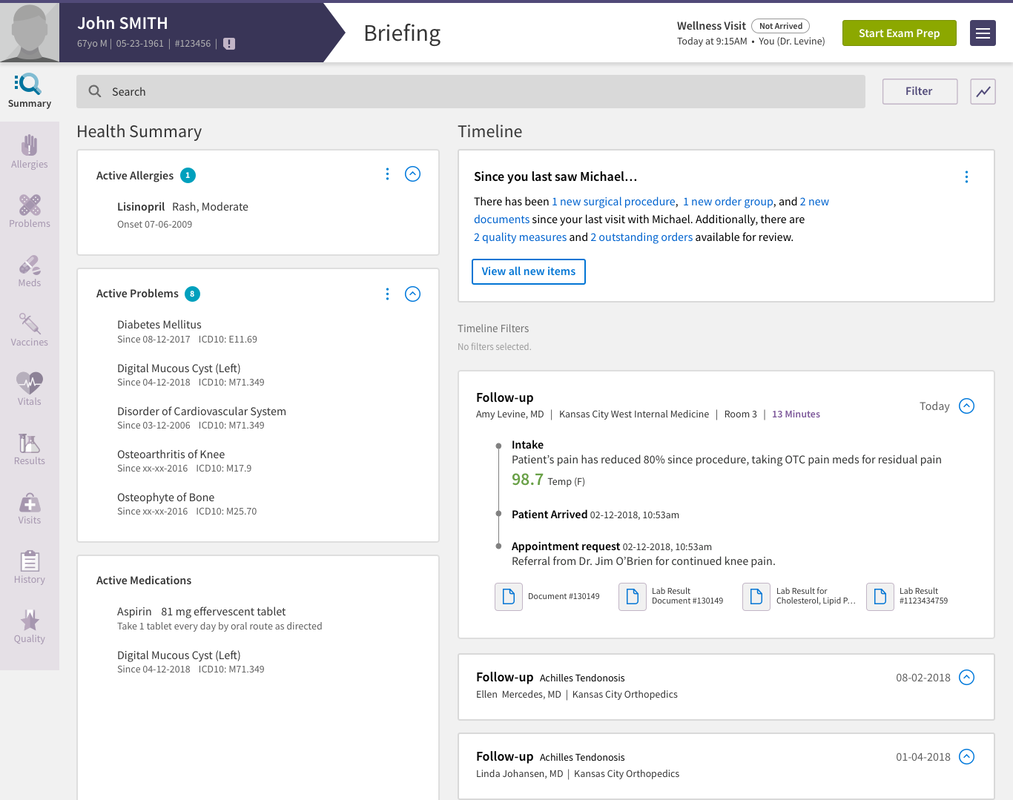Collapse today's Follow-up timeline entry
The image size is (1013, 800).
(966, 406)
